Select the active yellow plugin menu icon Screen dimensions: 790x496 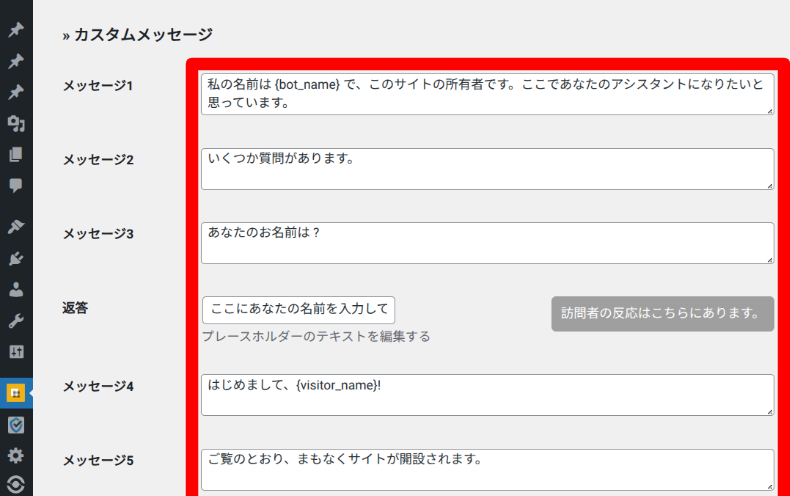point(16,393)
